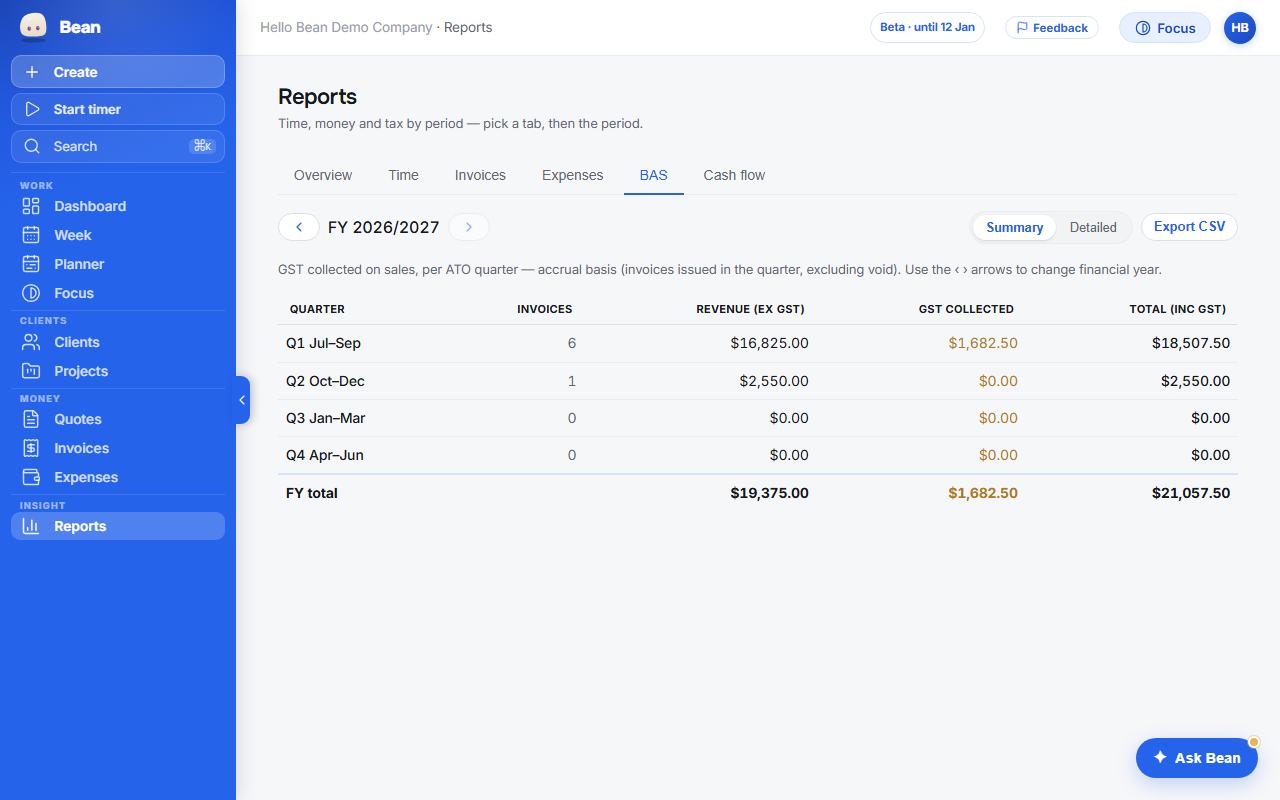Open the Invoices report tab

(x=480, y=175)
